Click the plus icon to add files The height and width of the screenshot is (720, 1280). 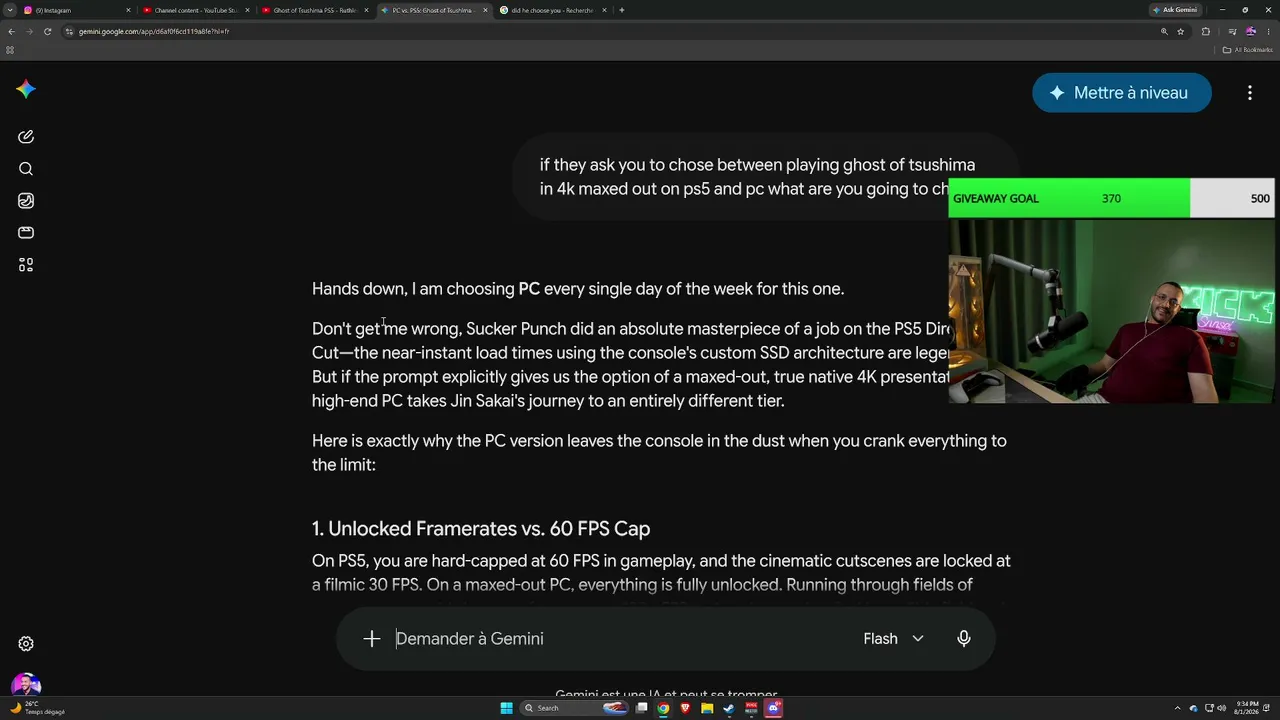point(372,639)
